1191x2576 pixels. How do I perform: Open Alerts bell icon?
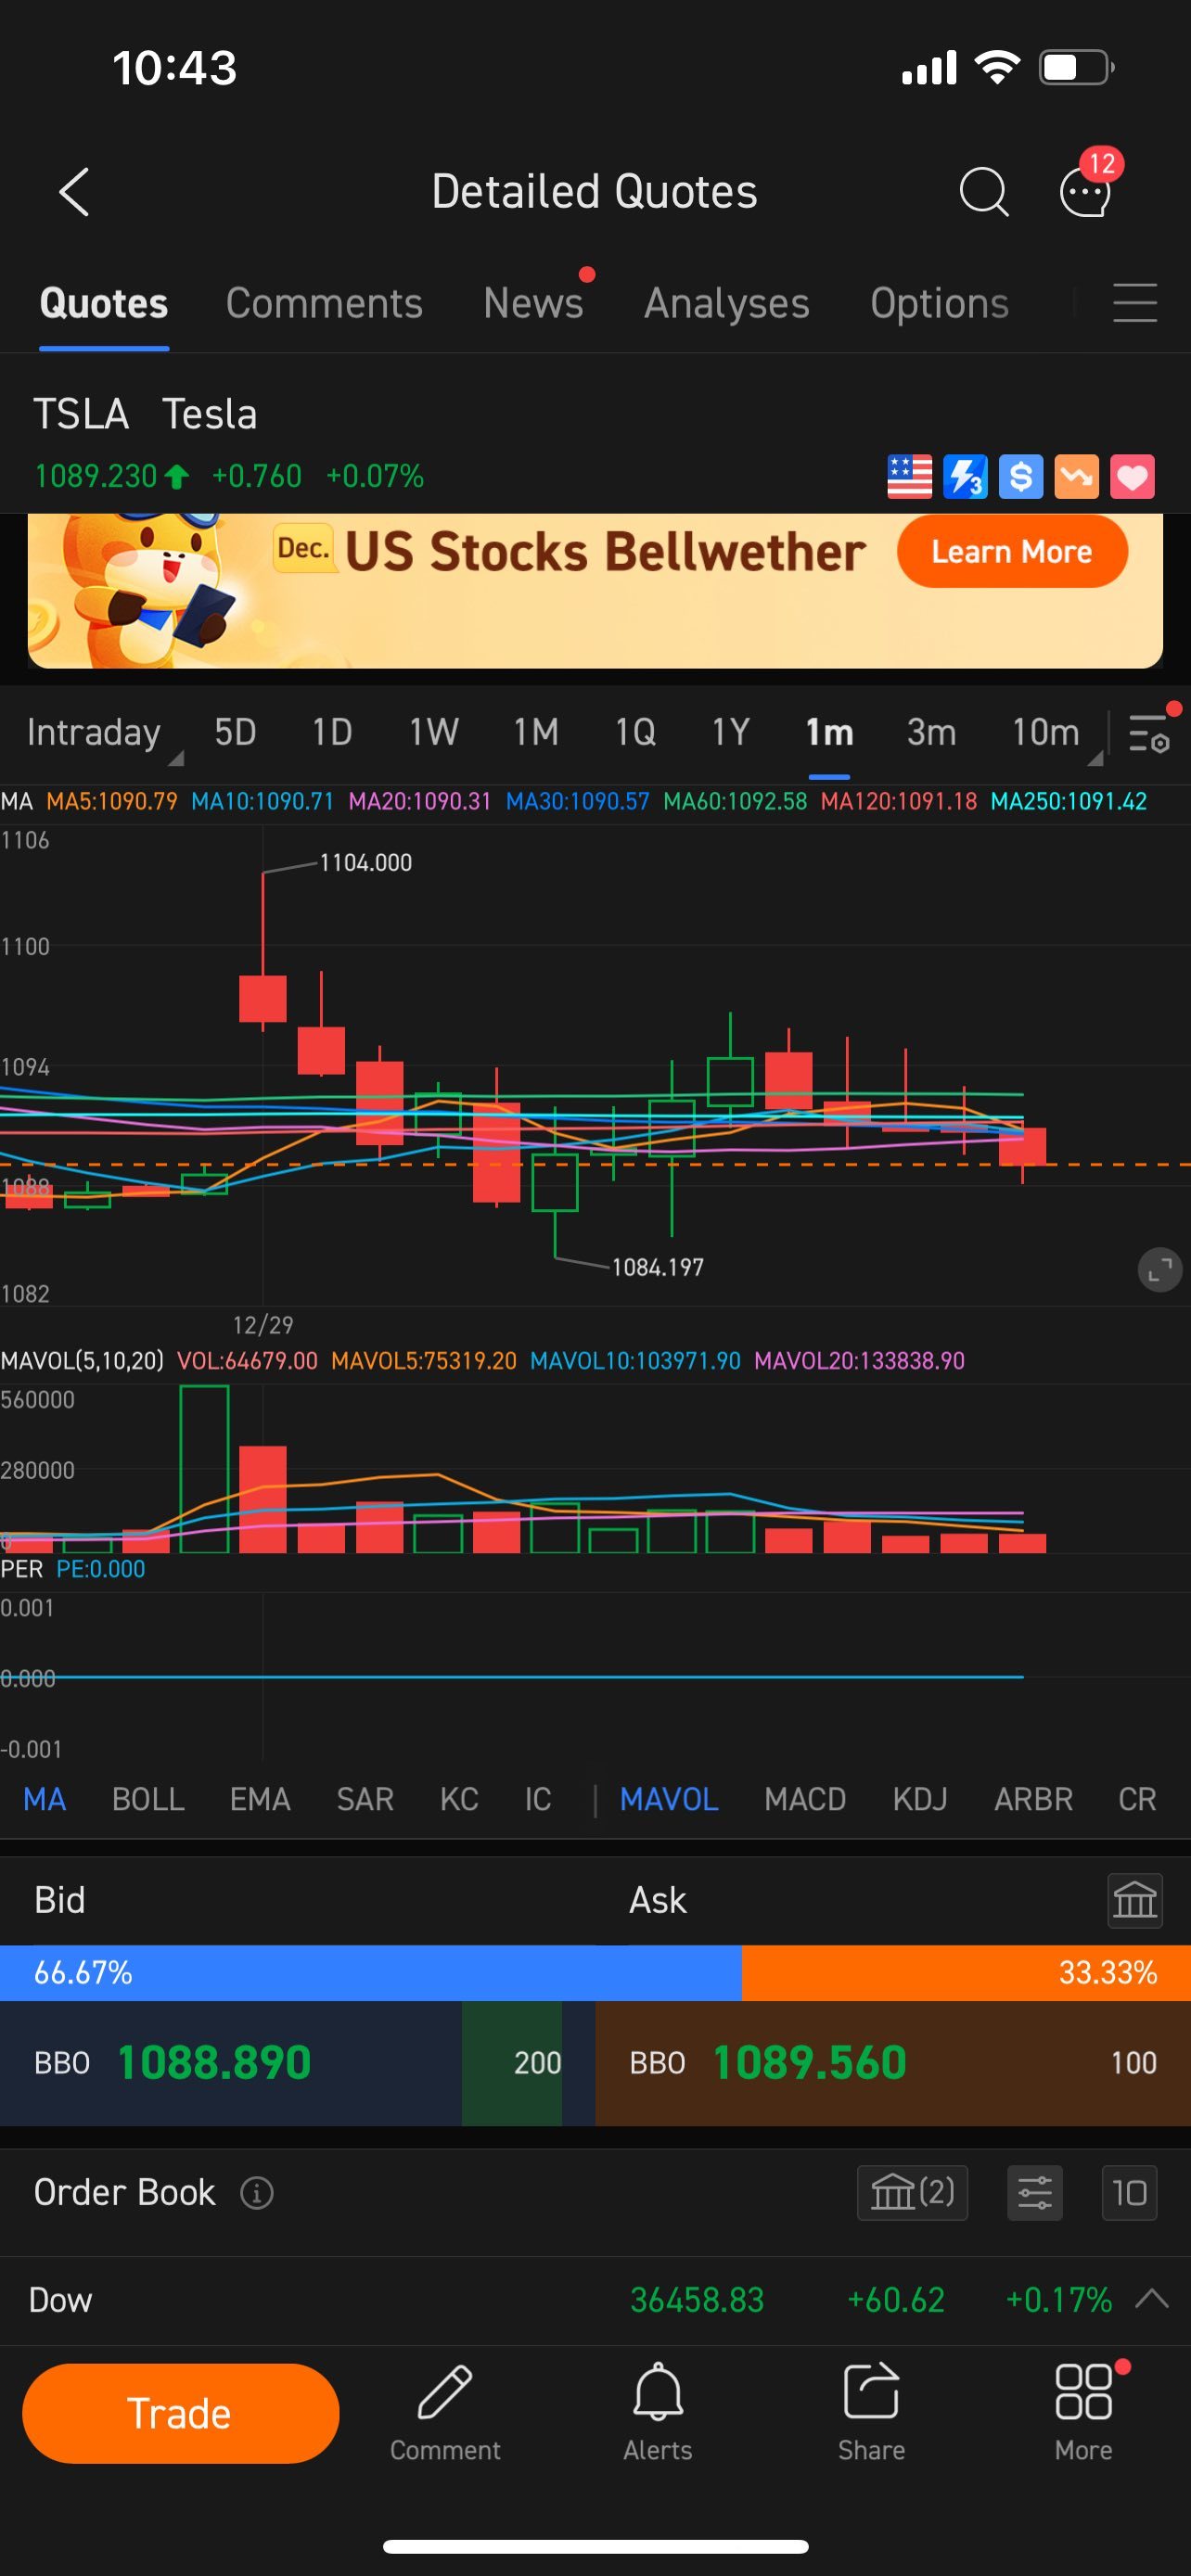coord(658,2412)
